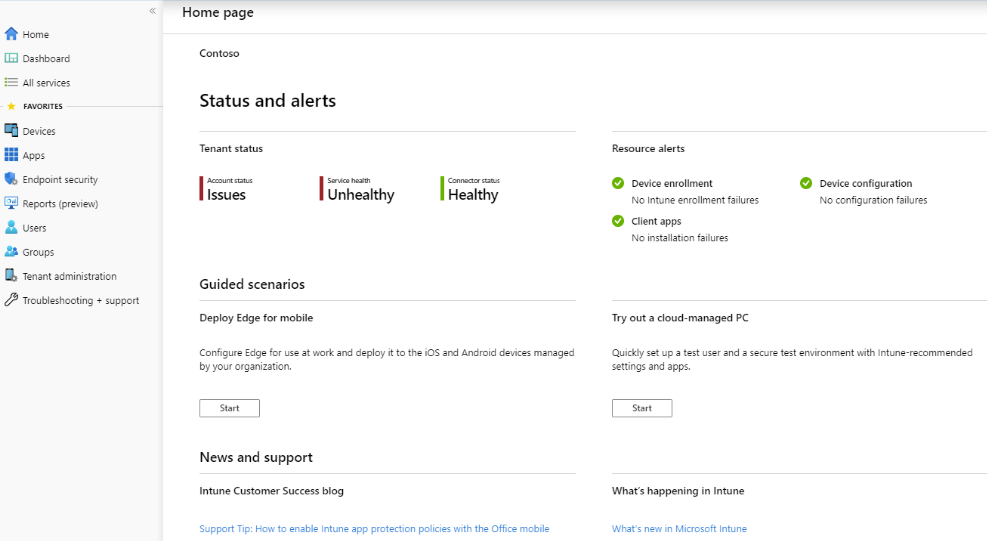This screenshot has height=541, width=987.
Task: Click the Status and alerts heading
Action: point(268,101)
